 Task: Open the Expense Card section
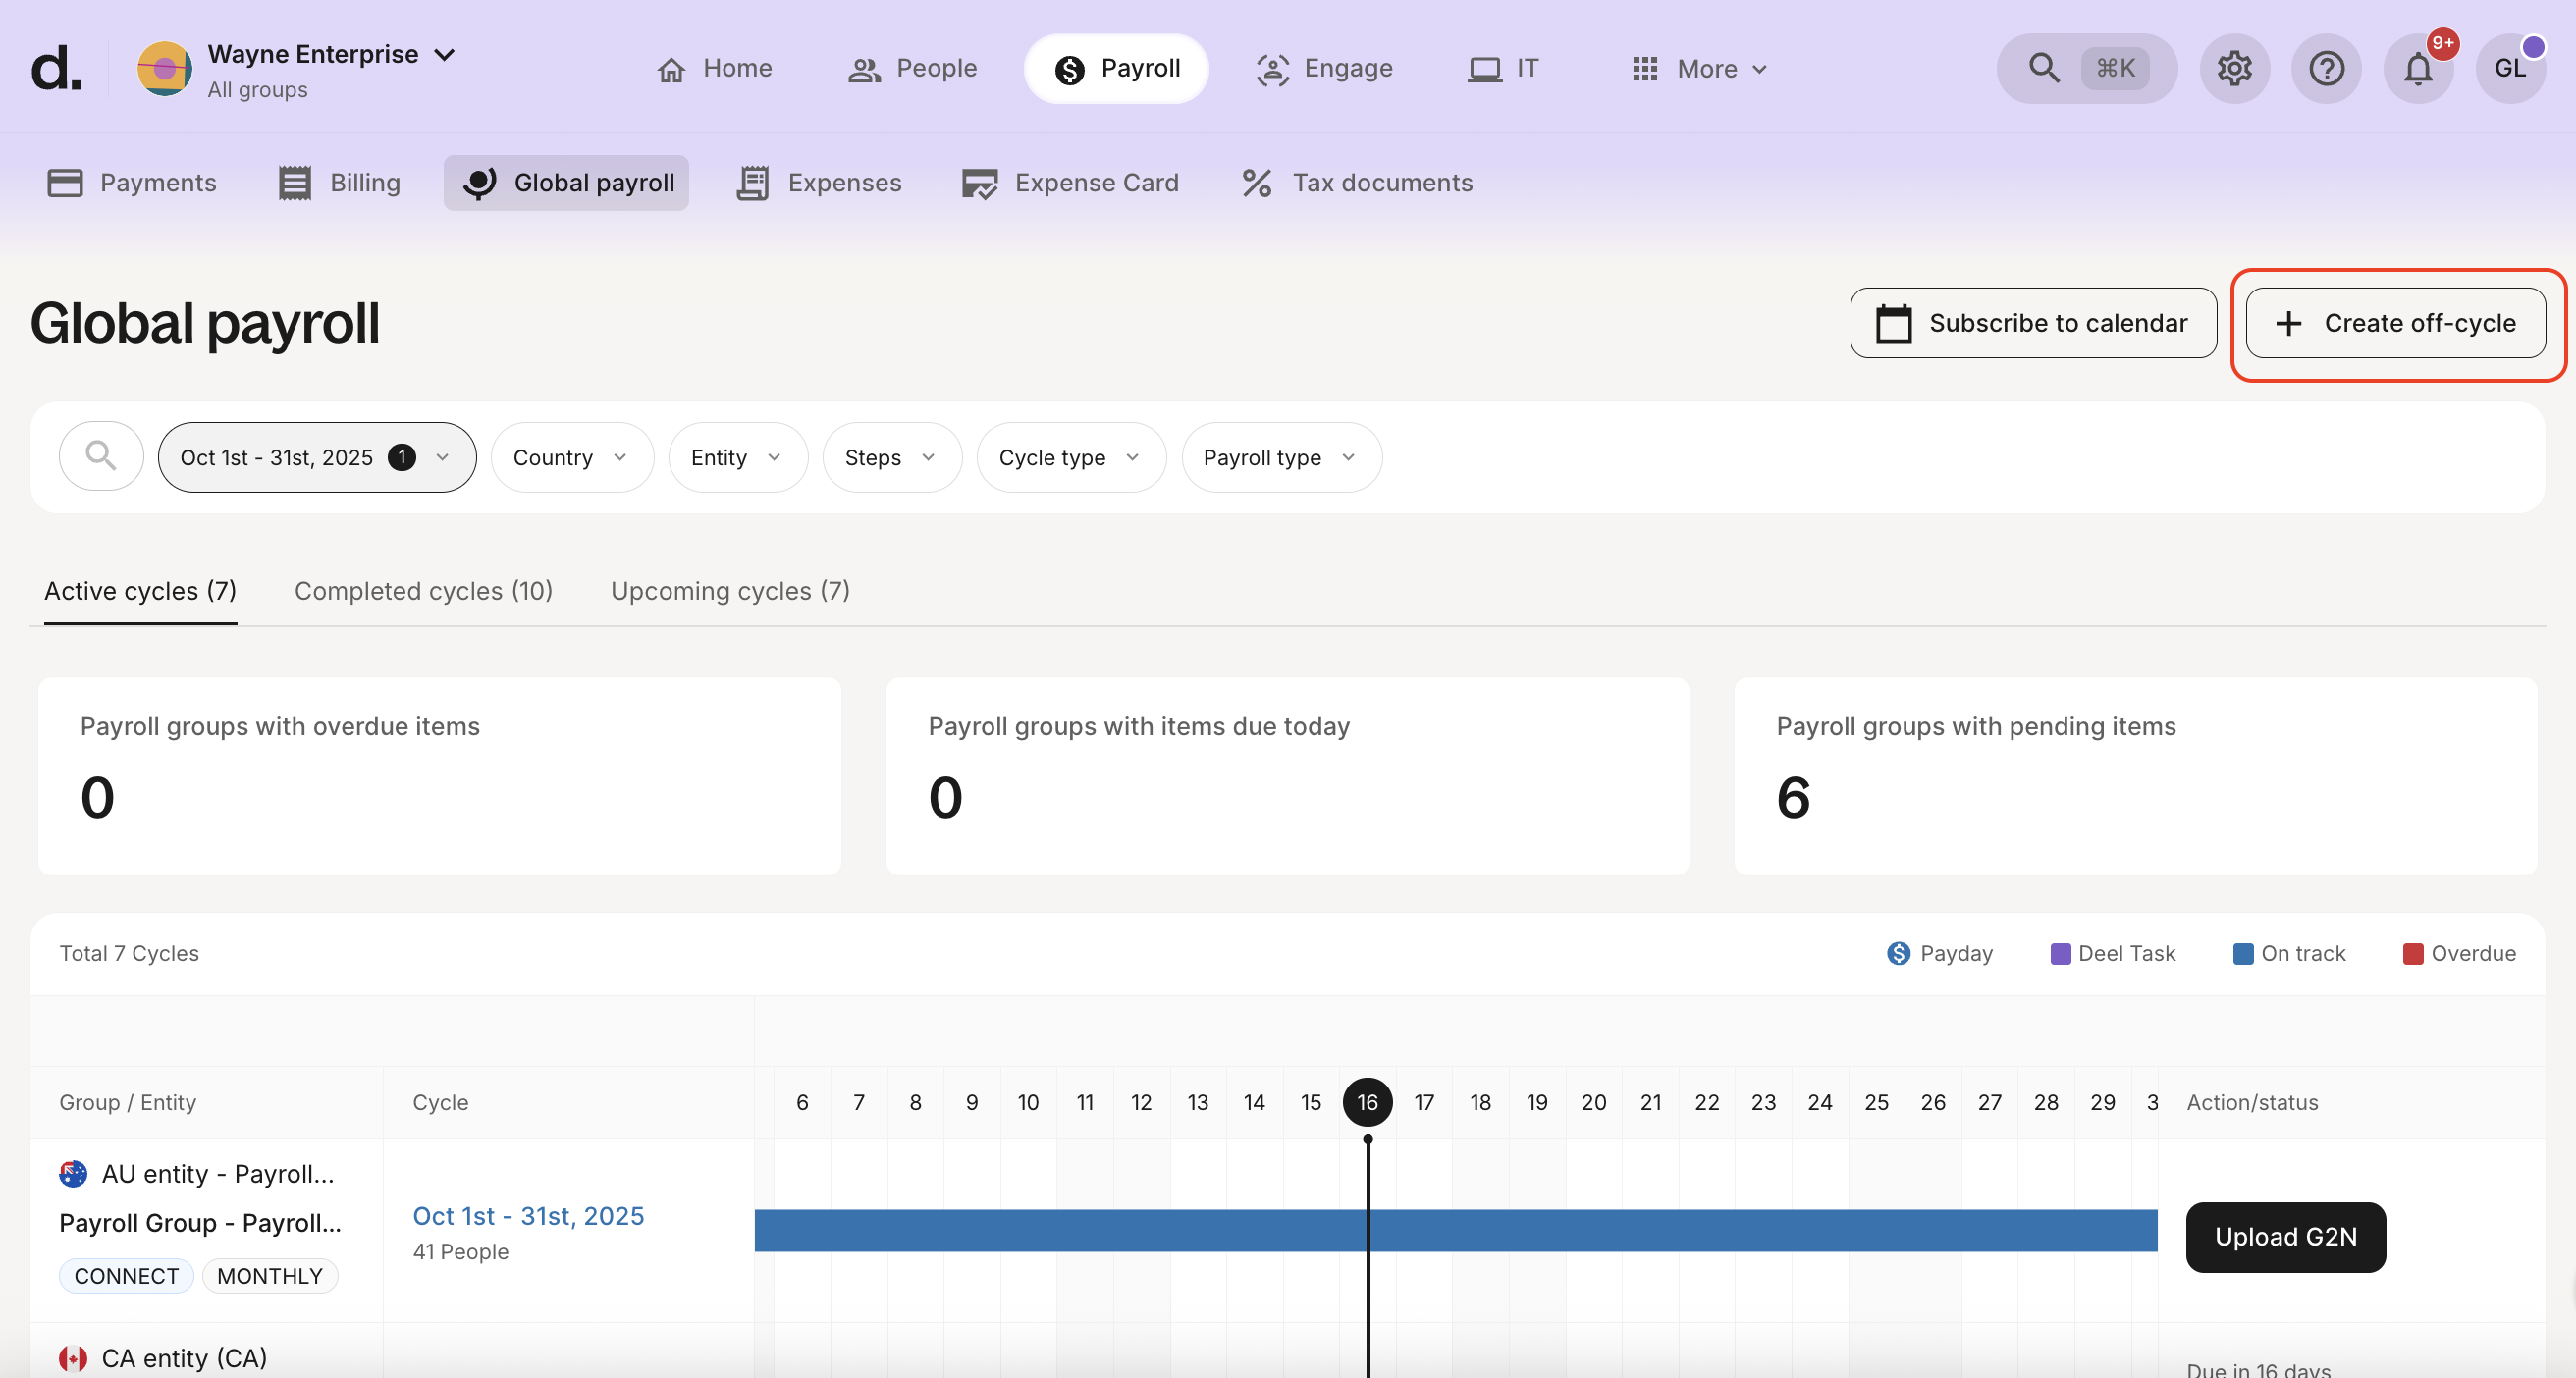click(1070, 183)
